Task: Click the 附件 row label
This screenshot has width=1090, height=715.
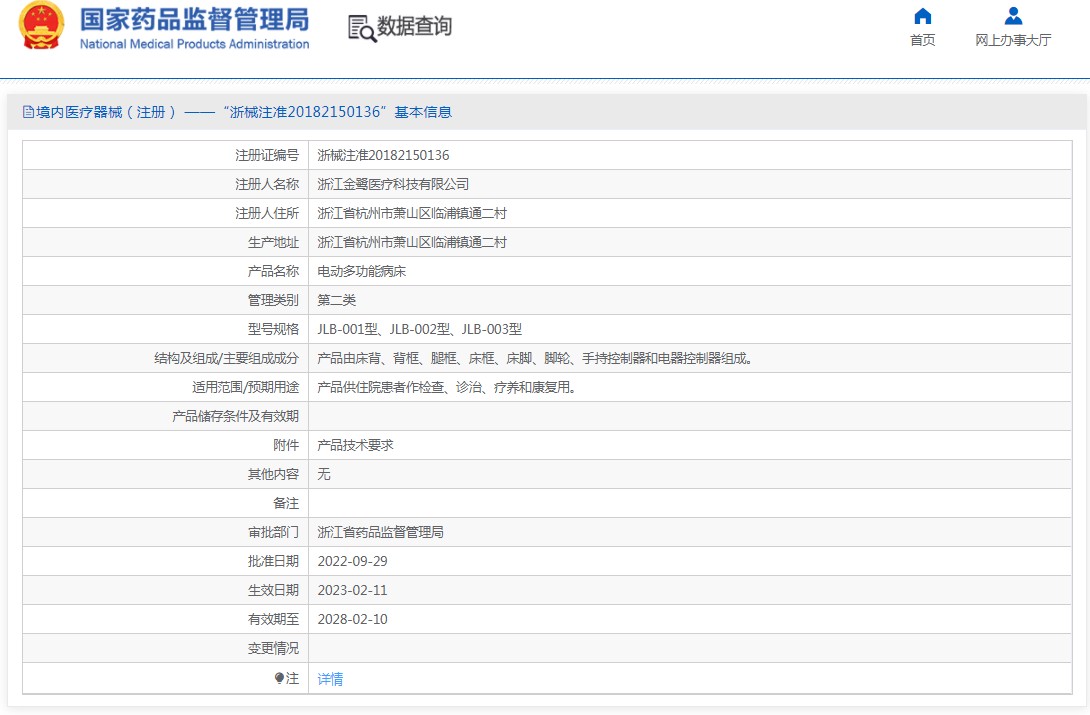Action: (x=286, y=445)
